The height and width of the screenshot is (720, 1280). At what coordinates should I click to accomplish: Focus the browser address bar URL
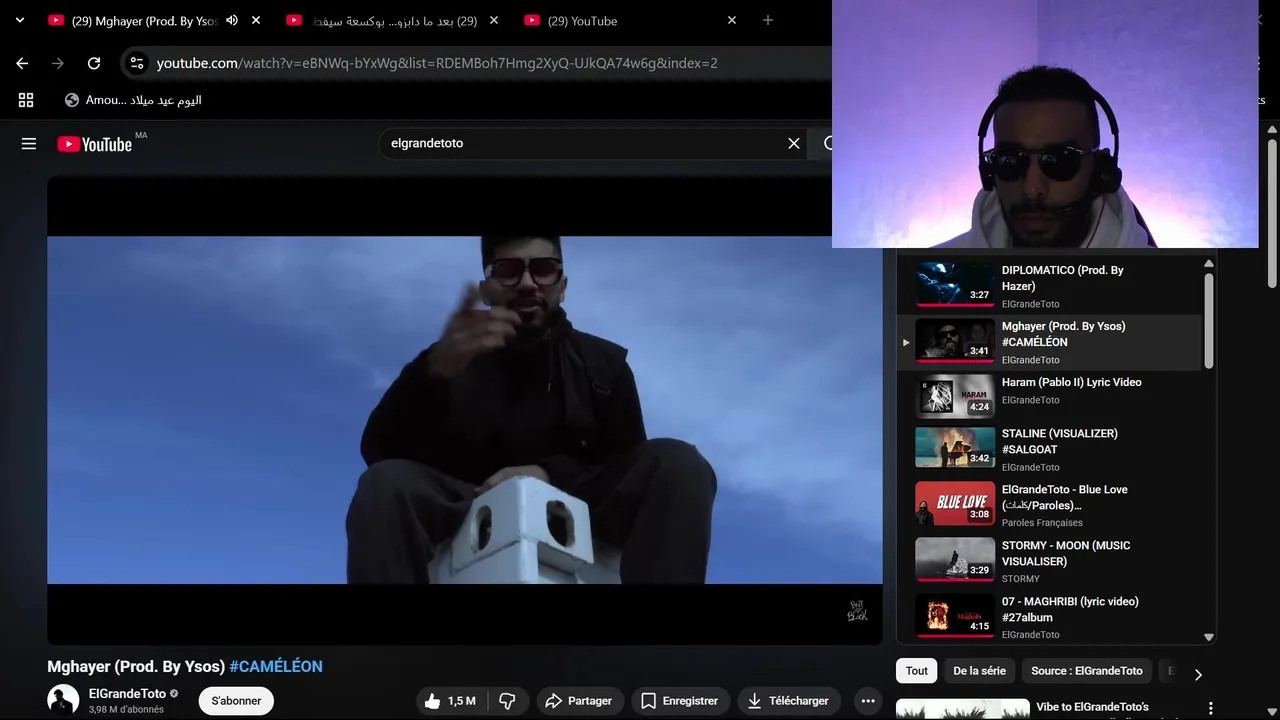[437, 63]
